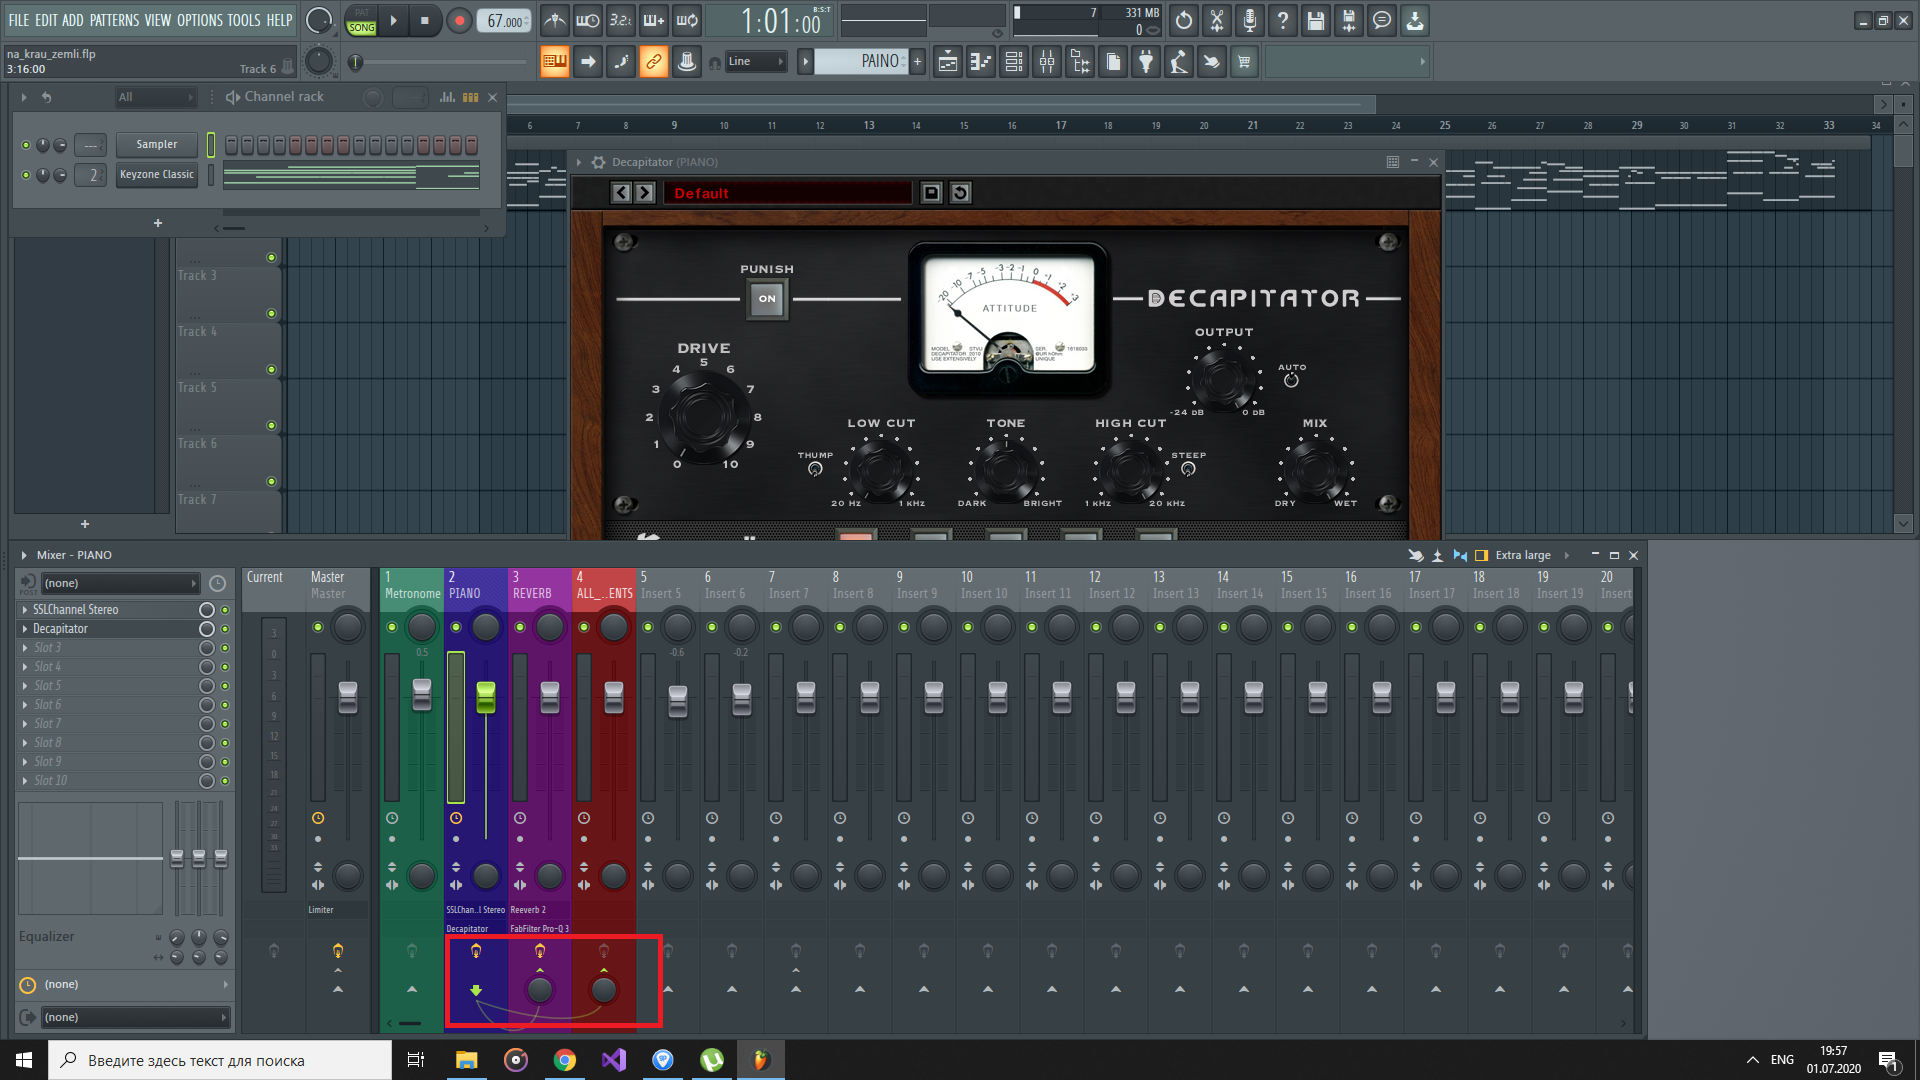Open the ADD menu
Screen dimensions: 1920x1080
click(x=73, y=20)
